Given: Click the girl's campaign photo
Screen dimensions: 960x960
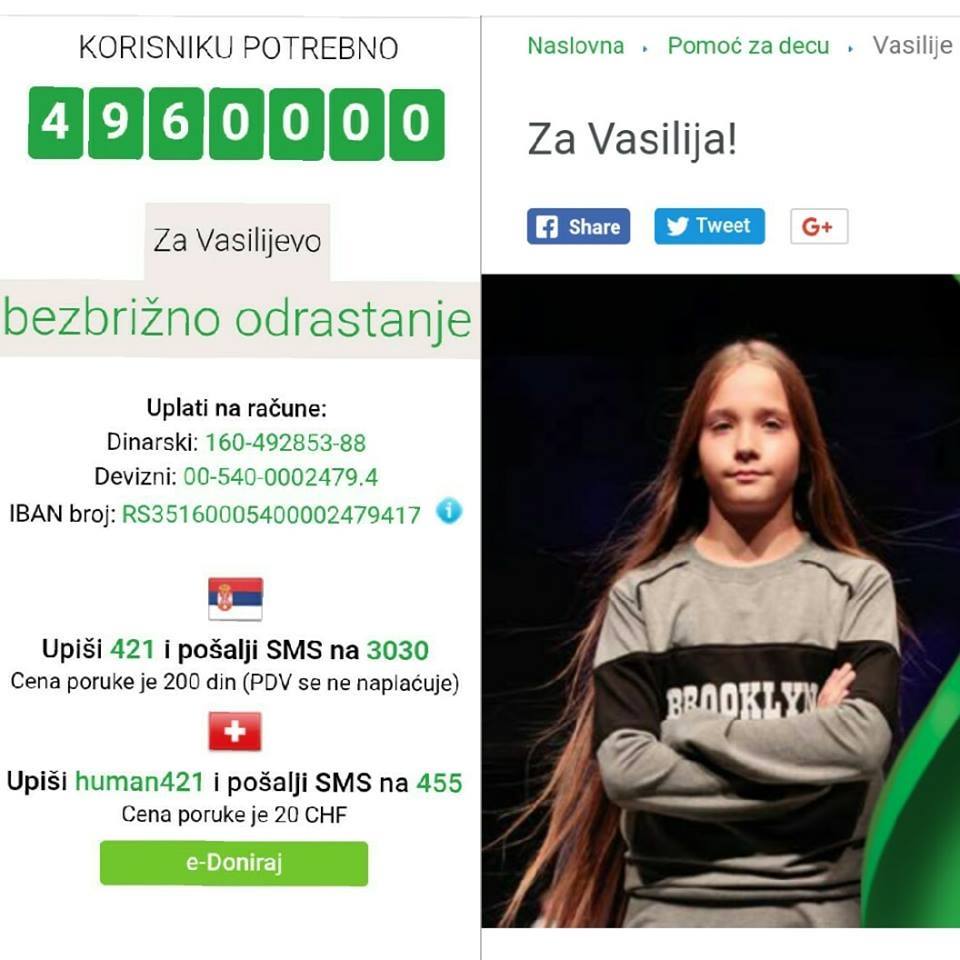Looking at the screenshot, I should pyautogui.click(x=721, y=601).
